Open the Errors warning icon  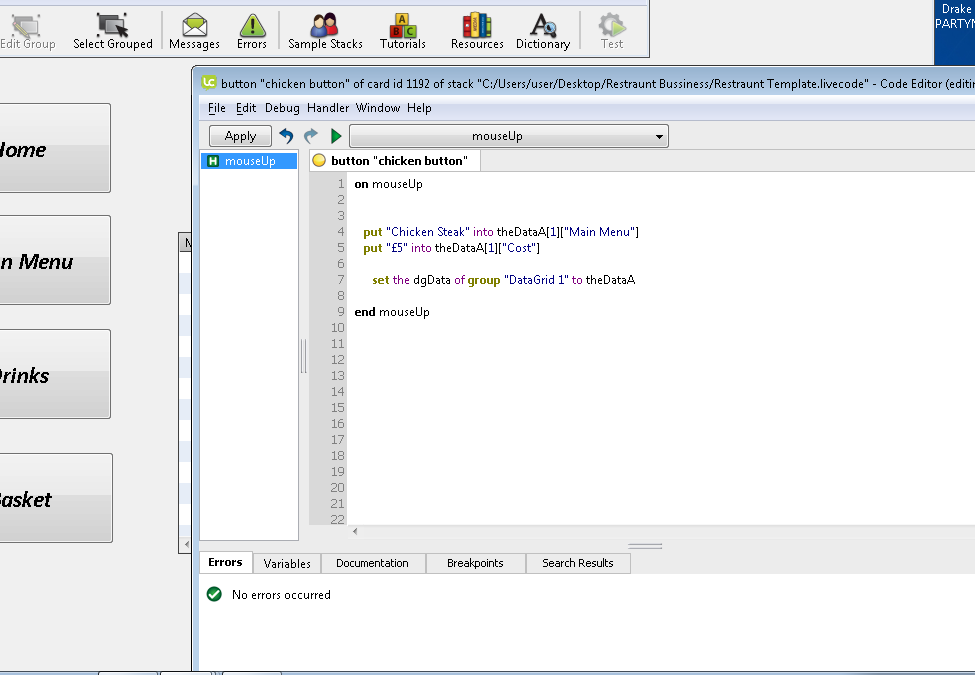(252, 30)
